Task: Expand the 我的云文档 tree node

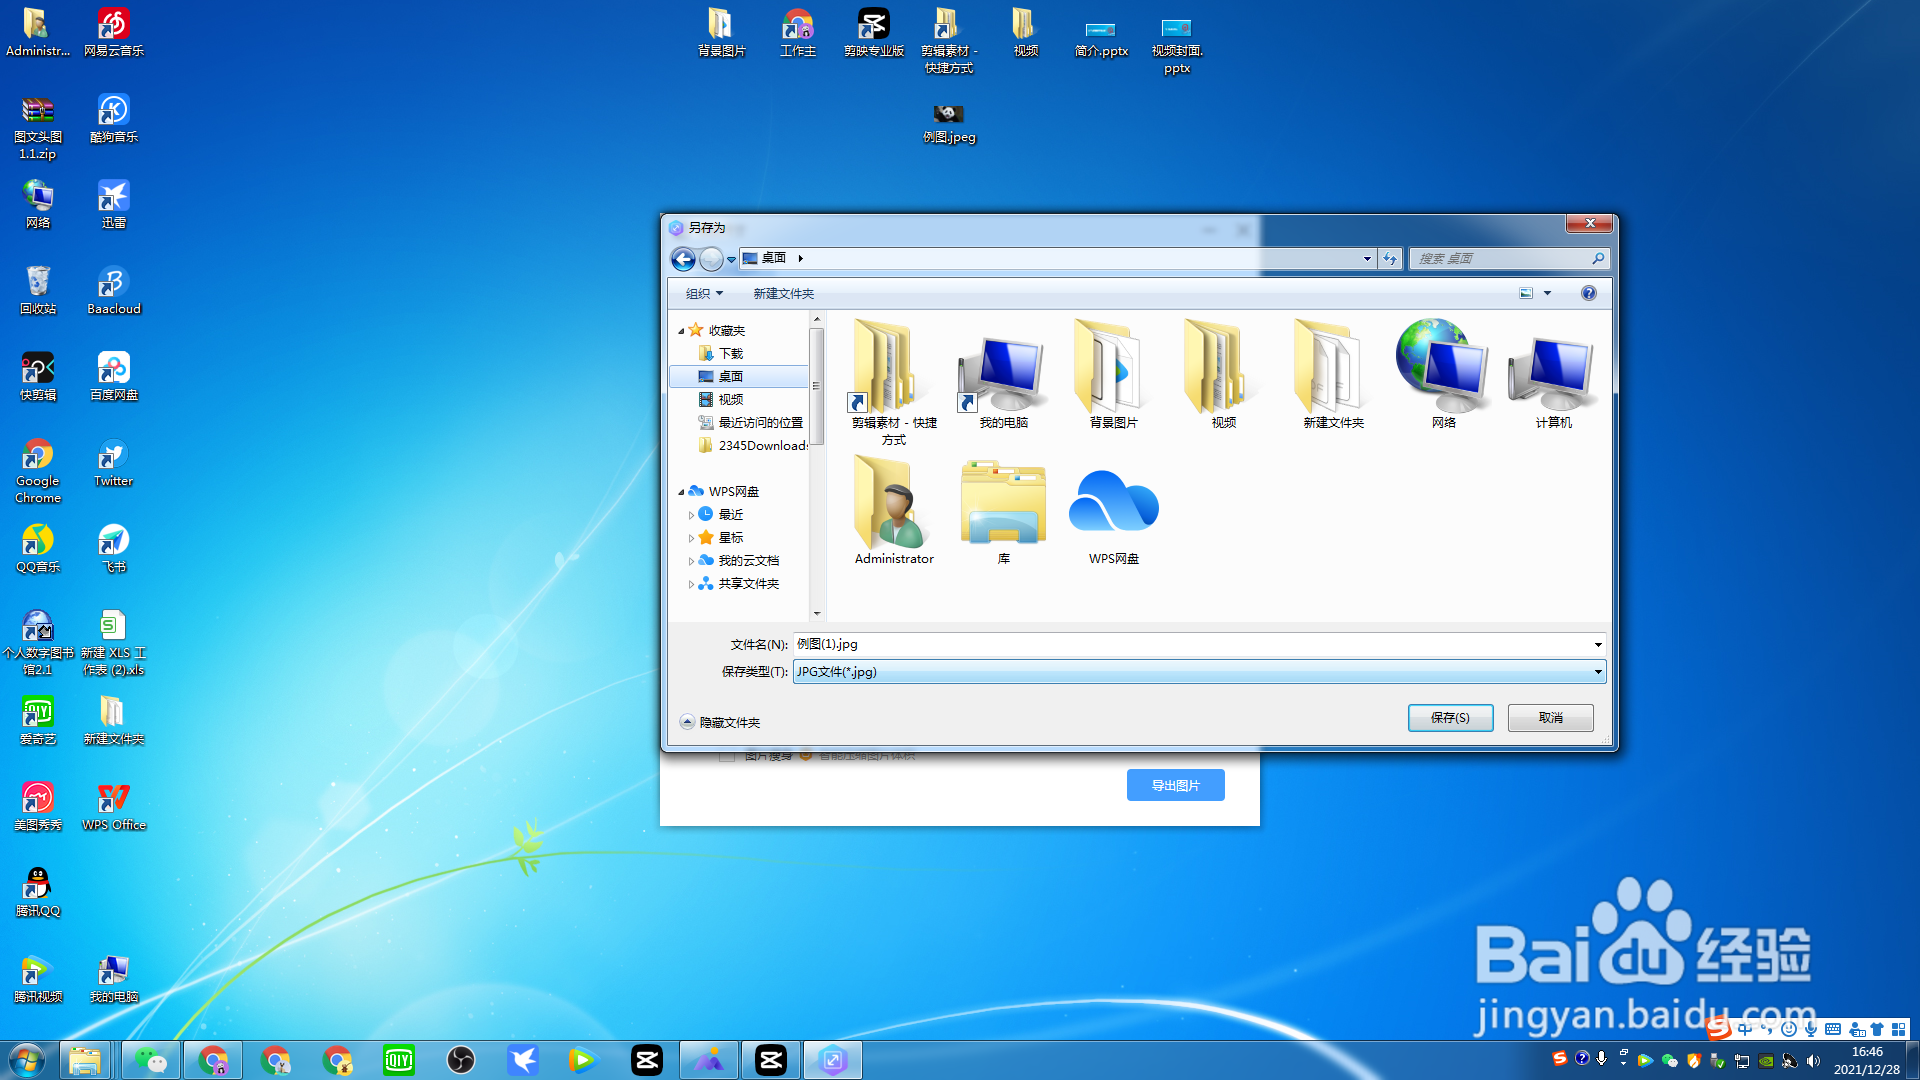Action: tap(691, 561)
